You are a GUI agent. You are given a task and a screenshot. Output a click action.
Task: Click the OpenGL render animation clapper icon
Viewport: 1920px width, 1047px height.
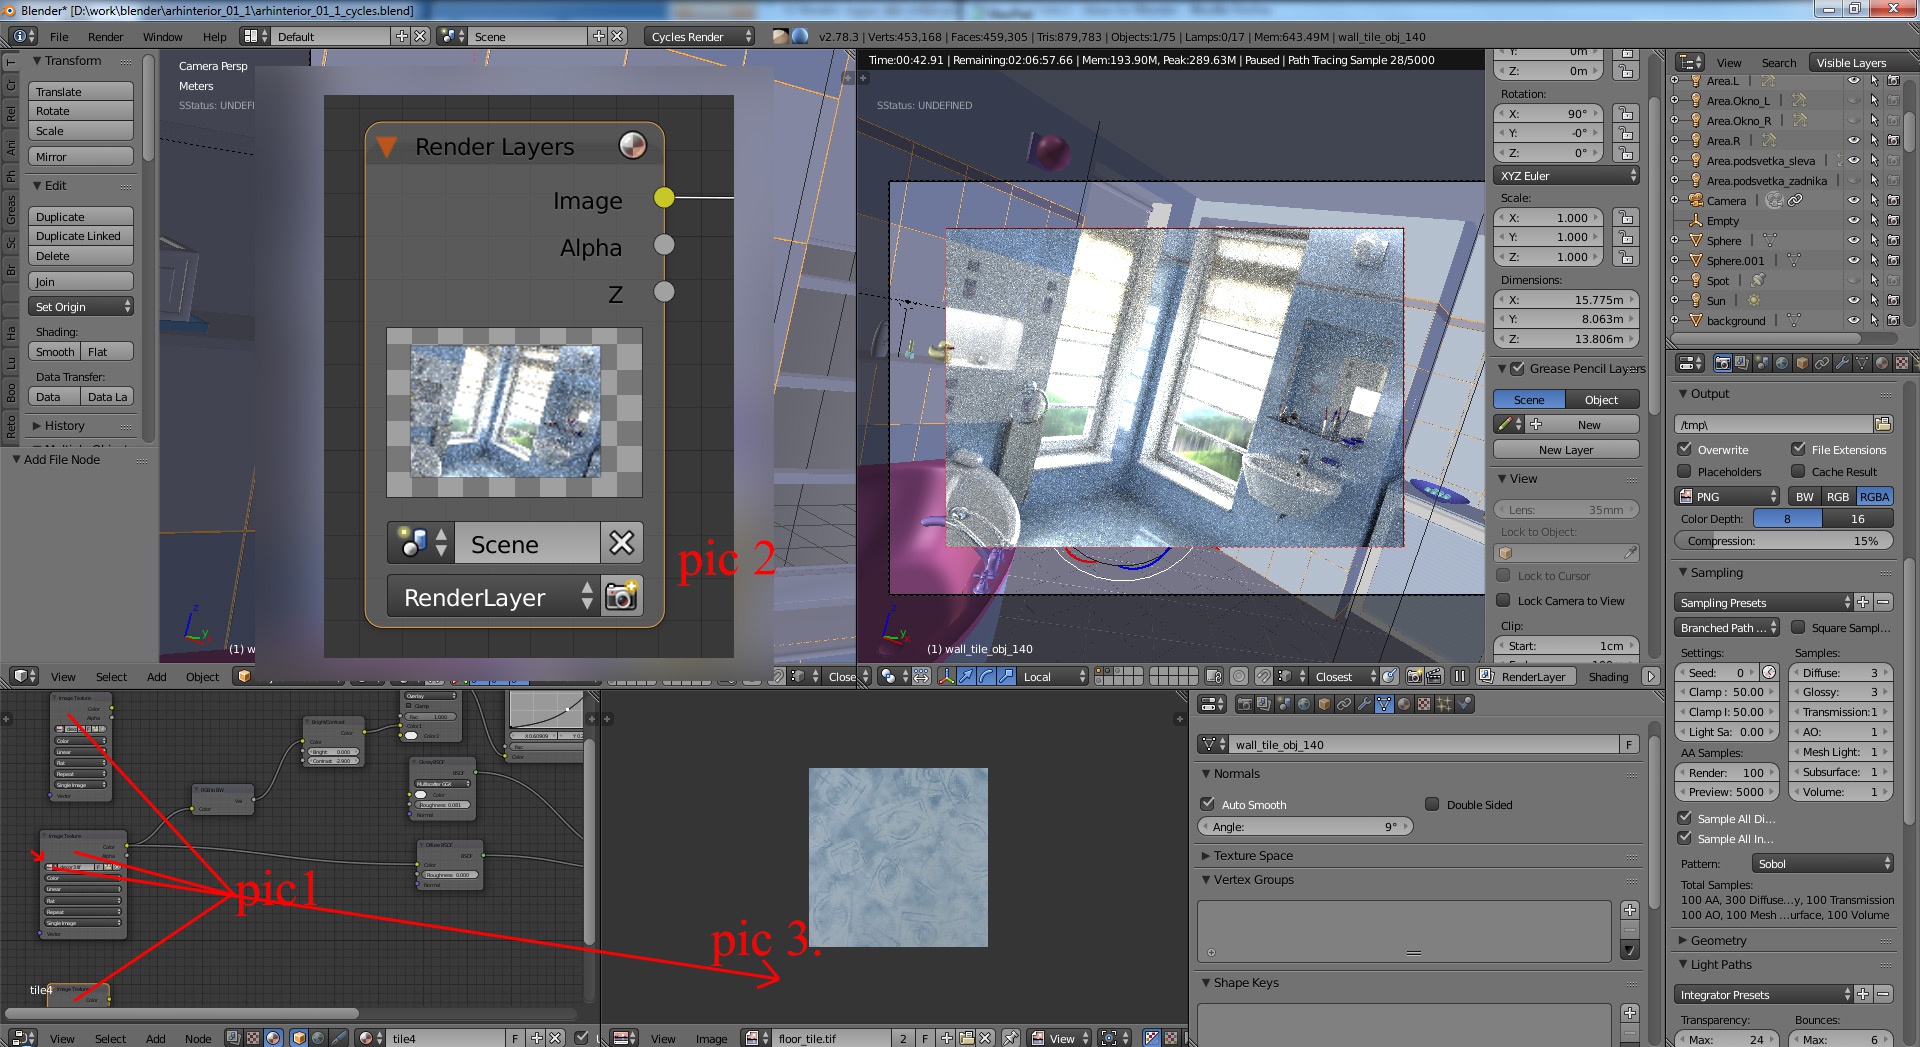1434,676
